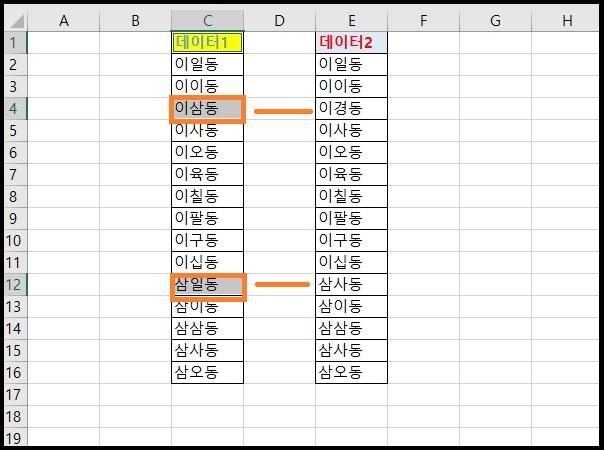Select column A header
Viewport: 604px width, 450px height.
click(64, 21)
